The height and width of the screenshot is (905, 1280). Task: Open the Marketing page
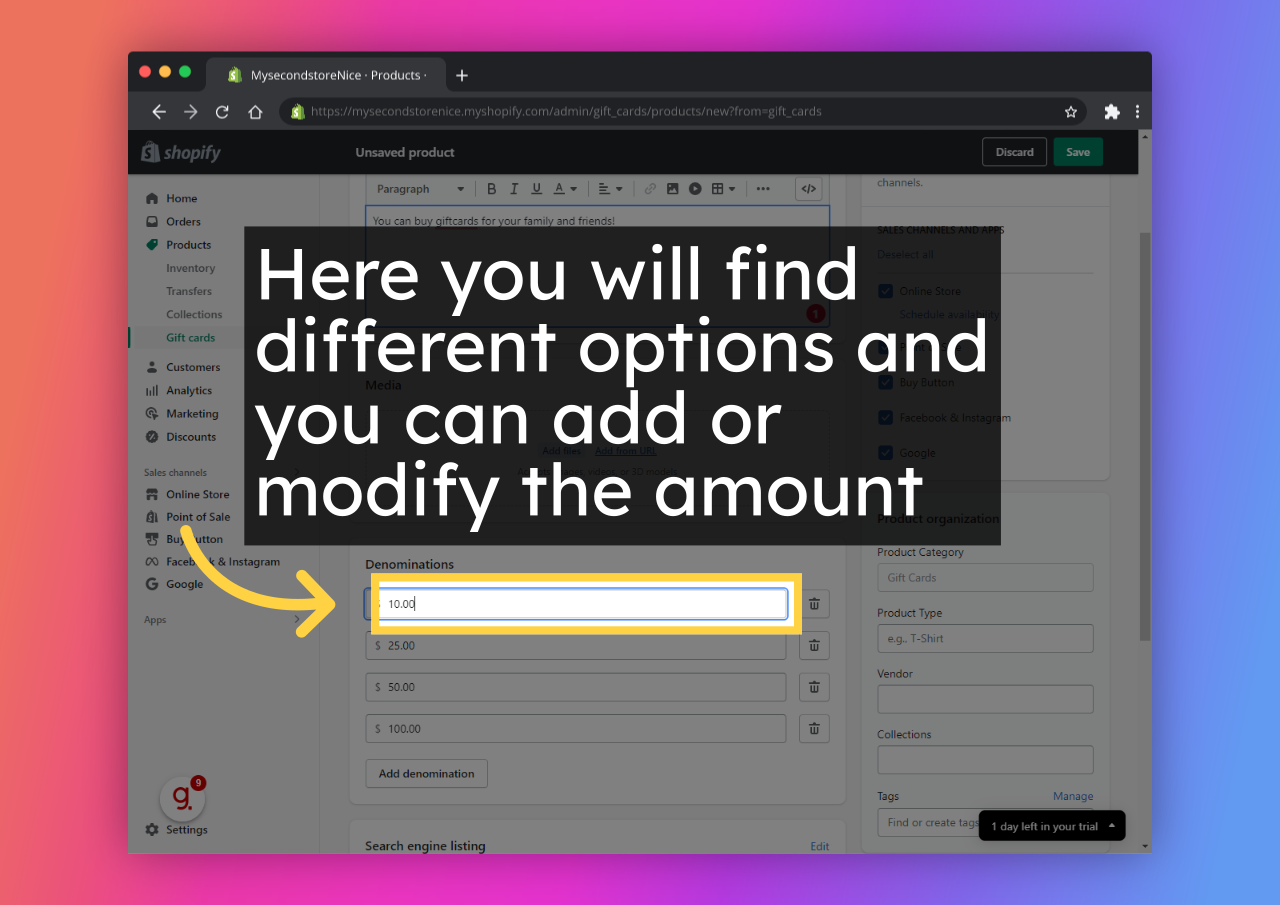tap(182, 413)
